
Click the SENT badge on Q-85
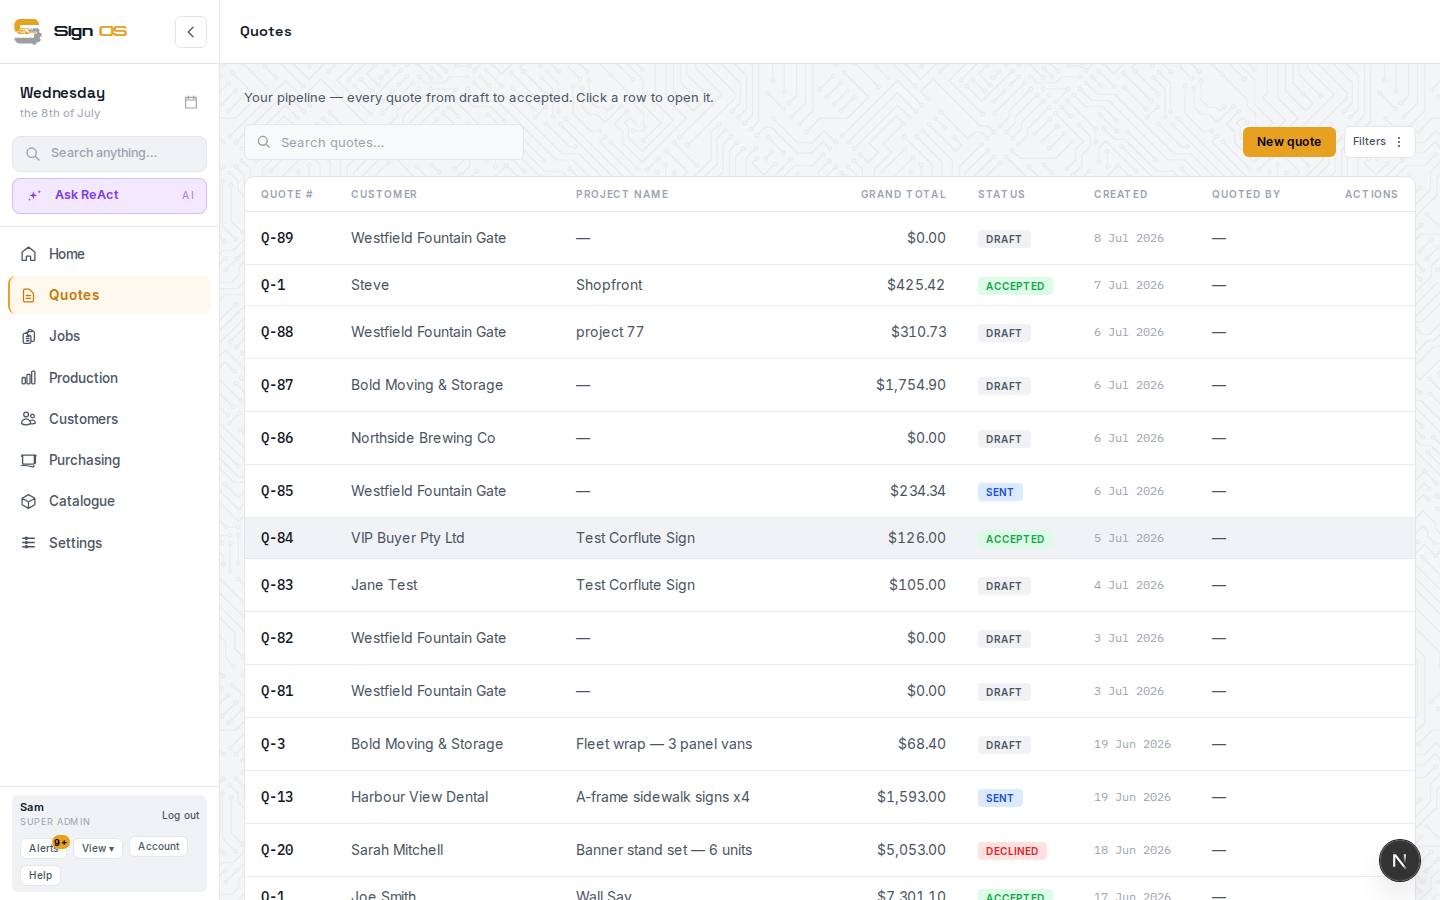click(1000, 492)
